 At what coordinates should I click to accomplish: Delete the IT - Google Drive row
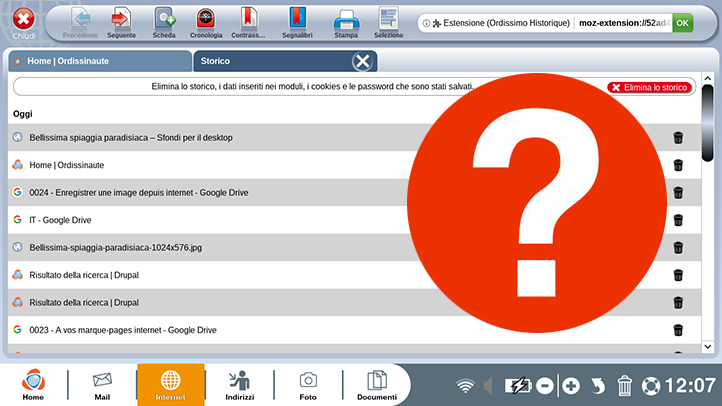tap(678, 220)
